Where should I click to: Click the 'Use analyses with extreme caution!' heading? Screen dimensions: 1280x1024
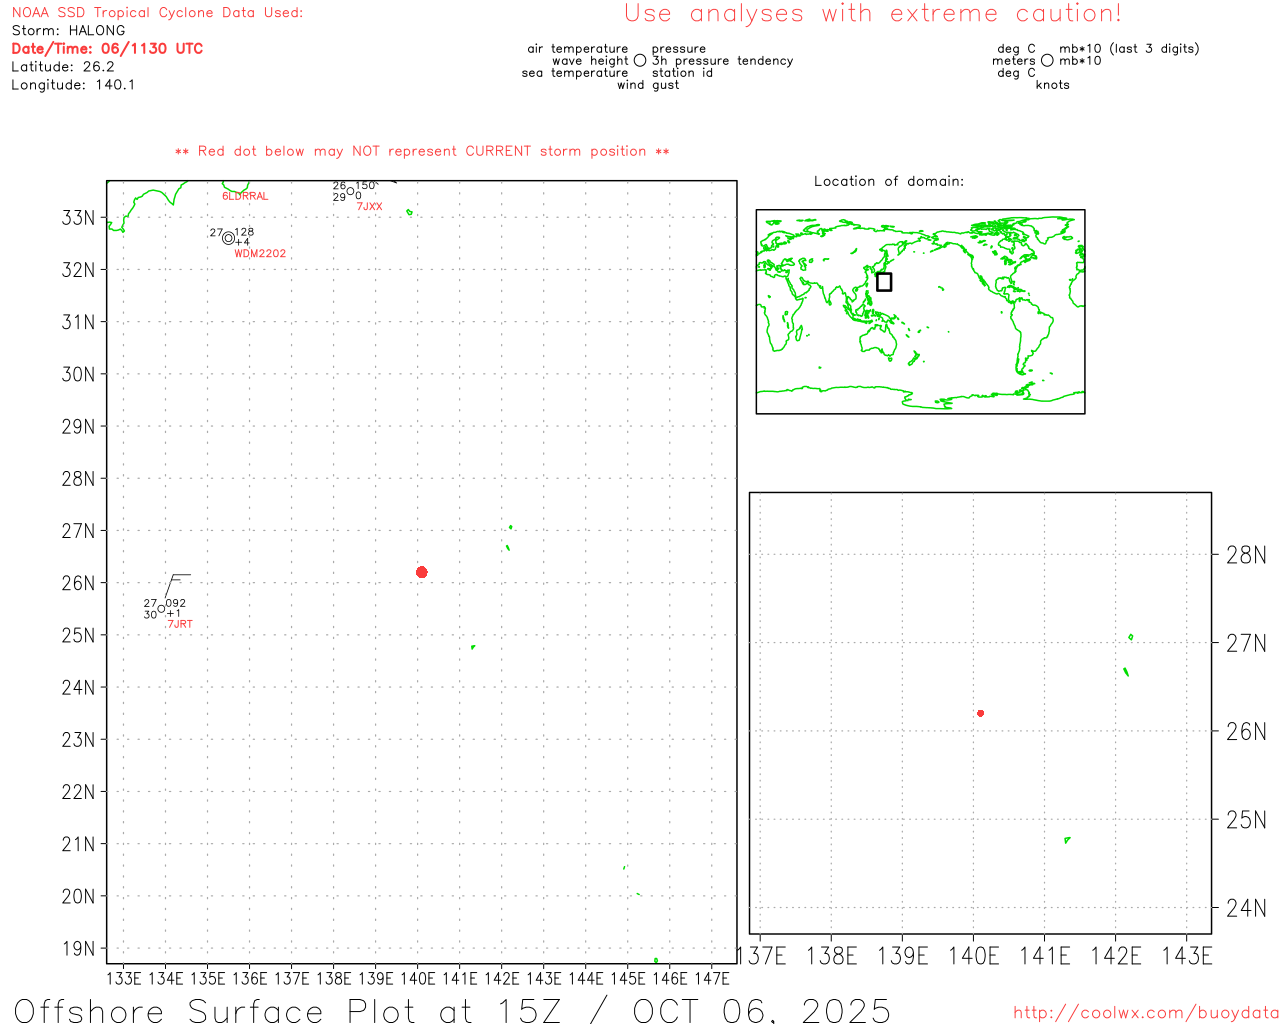(x=872, y=14)
